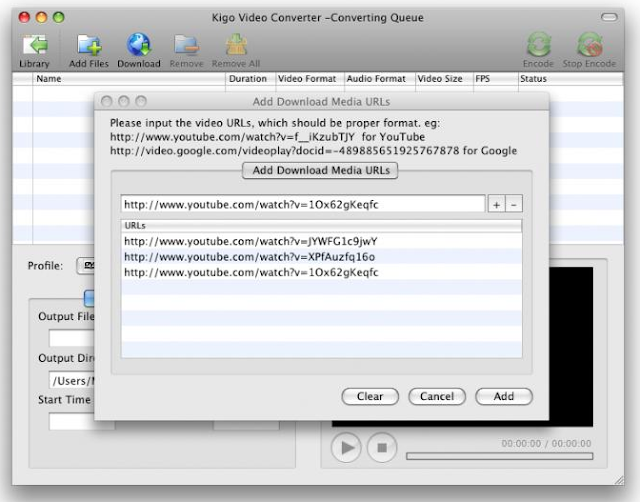Click the Remove toolbar icon
Image resolution: width=640 pixels, height=502 pixels.
coord(186,51)
